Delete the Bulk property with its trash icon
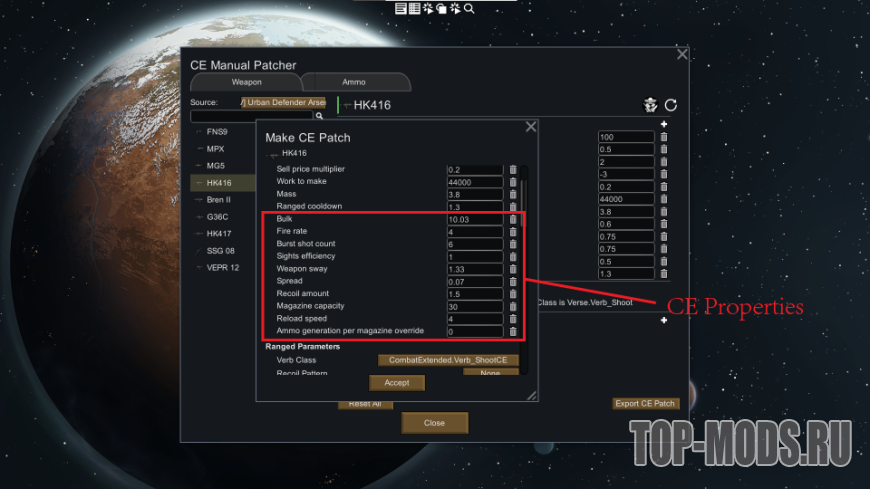Image resolution: width=870 pixels, height=489 pixels. tap(513, 219)
